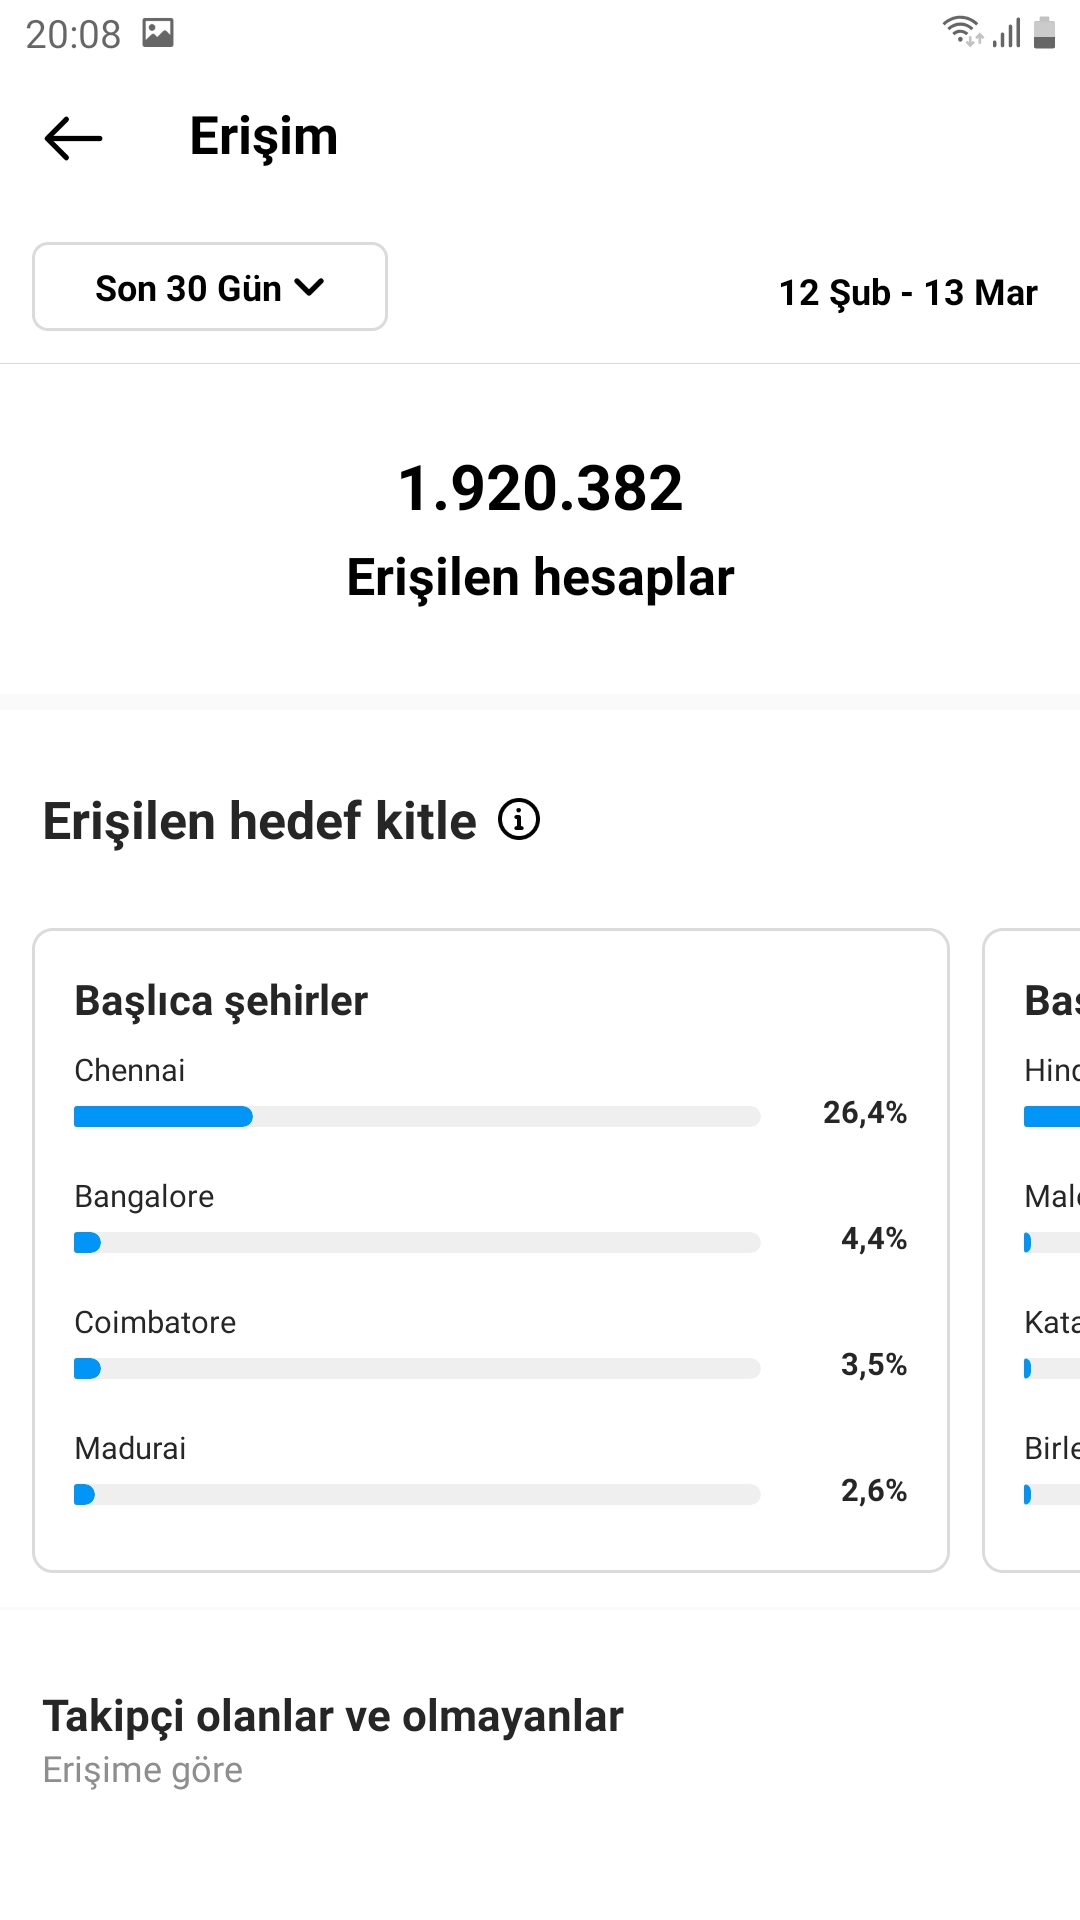The height and width of the screenshot is (1920, 1080).
Task: Tap the Erişim page title
Action: click(x=264, y=137)
